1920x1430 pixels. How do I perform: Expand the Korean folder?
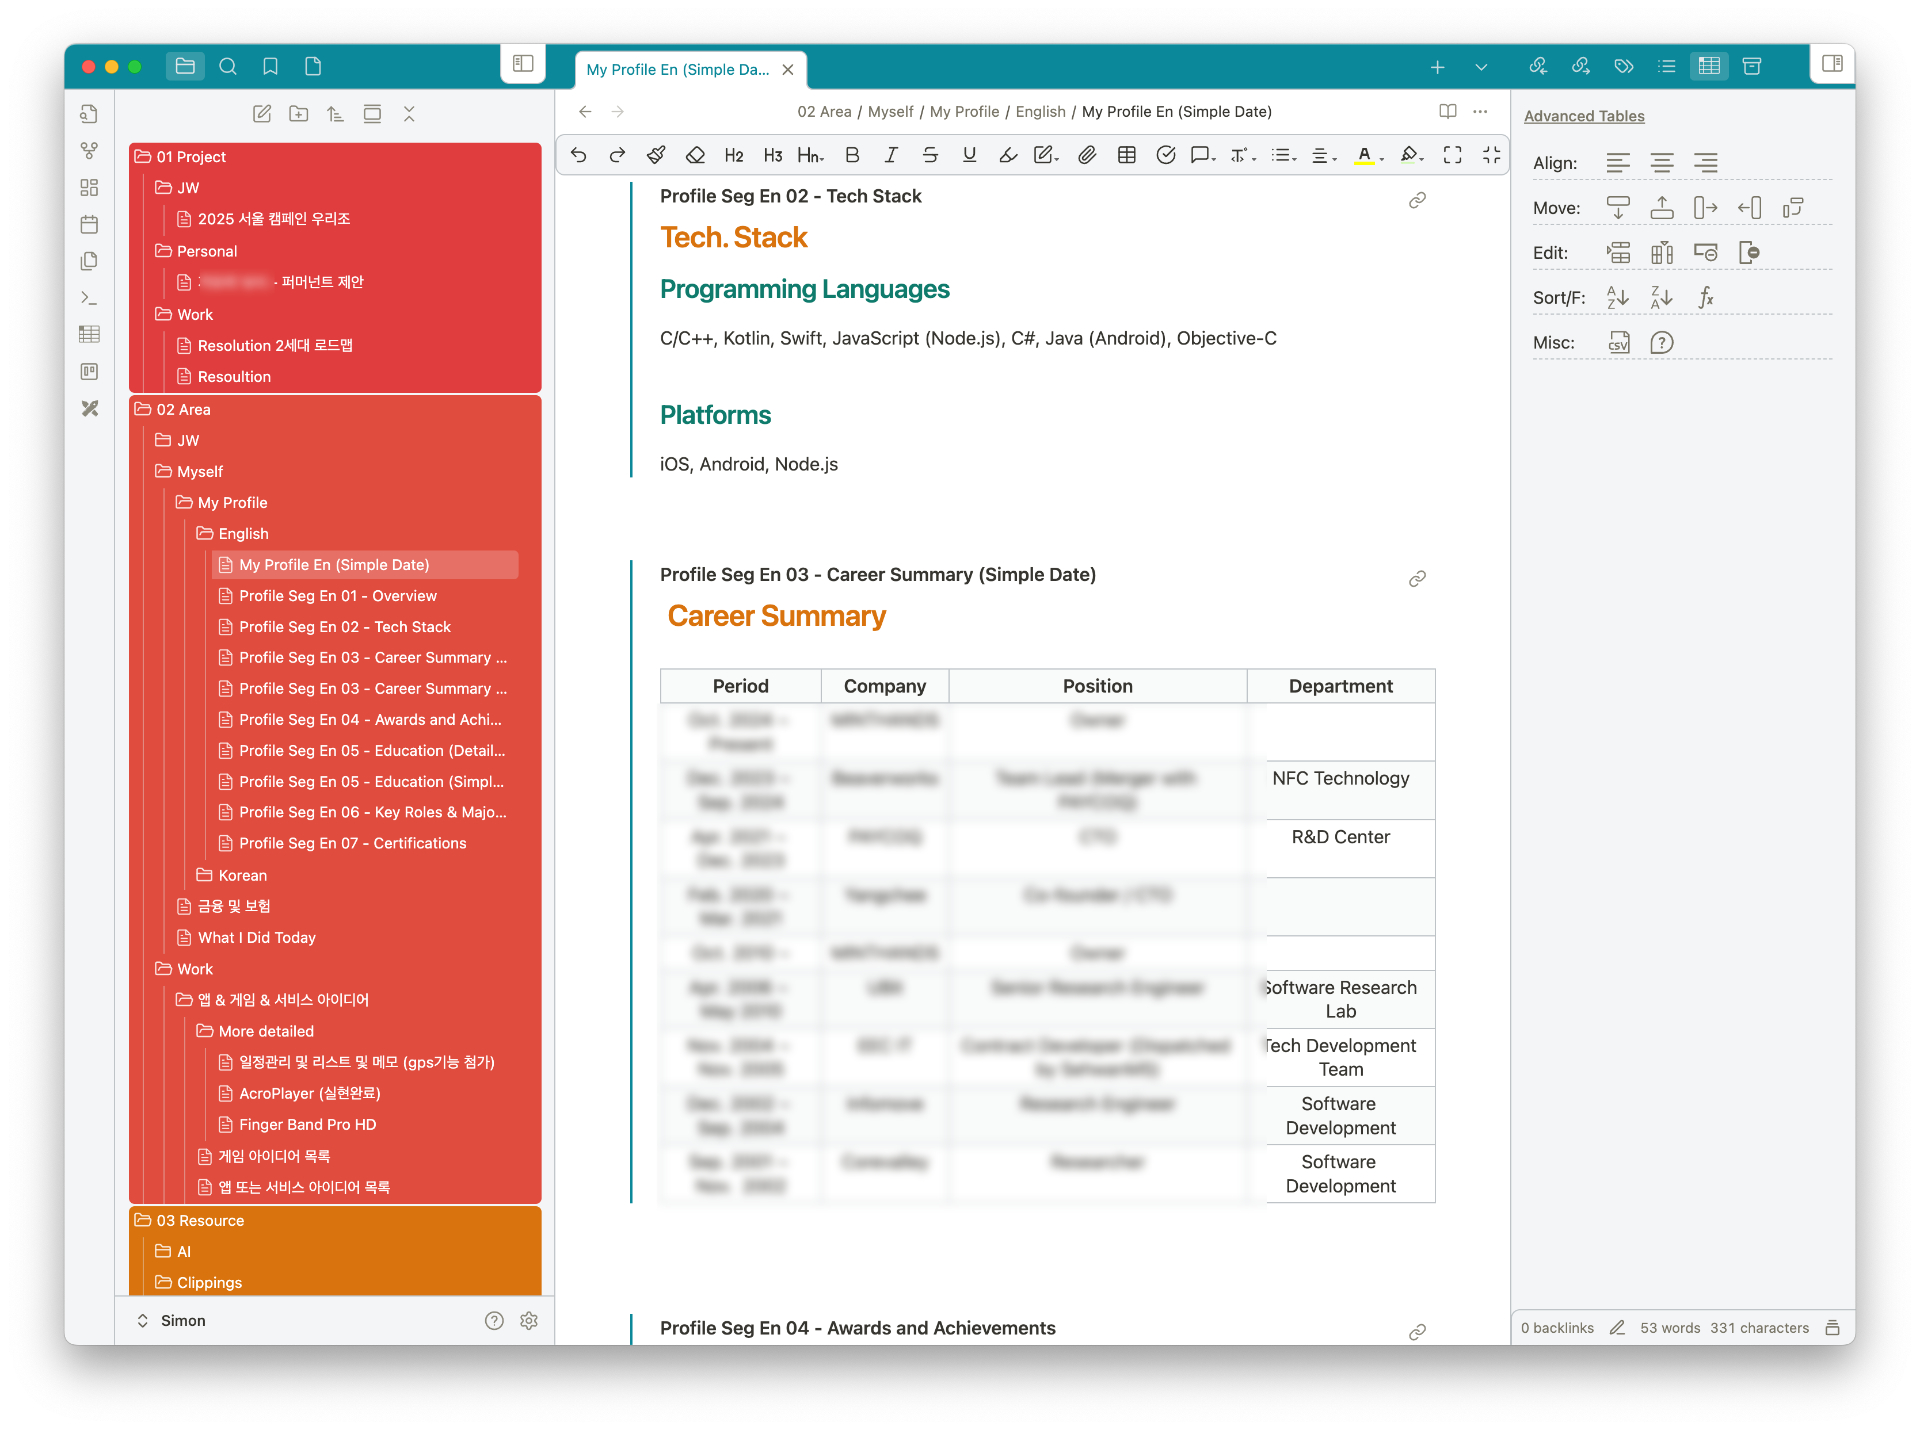[242, 875]
